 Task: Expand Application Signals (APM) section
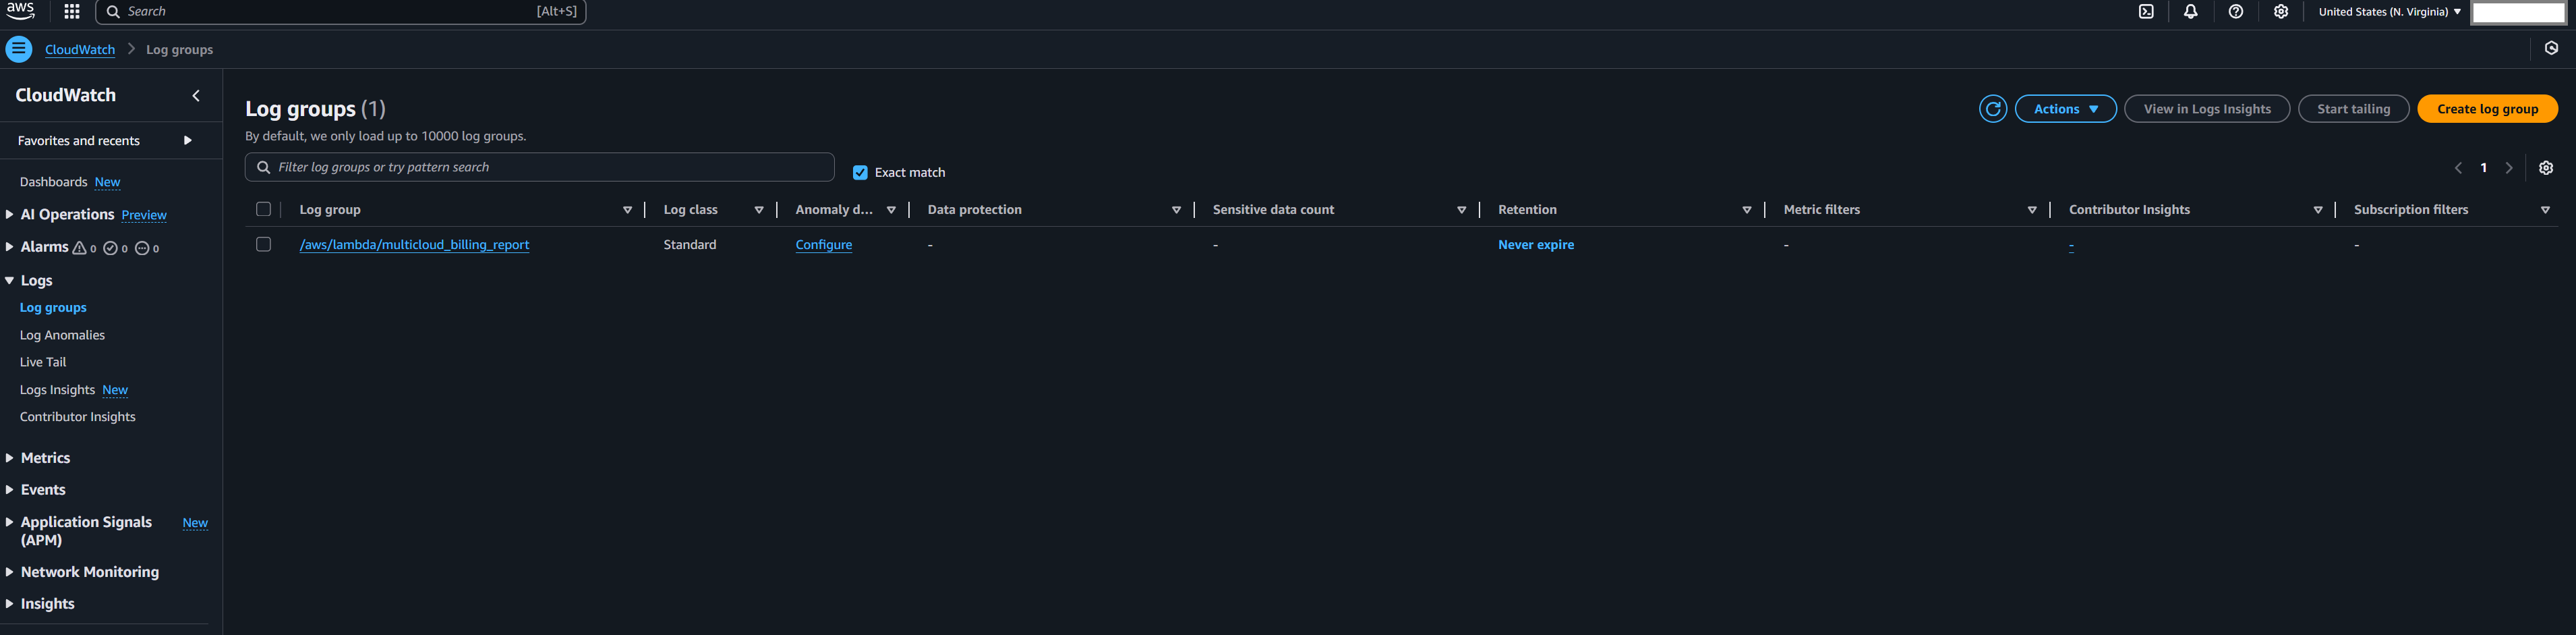click(10, 522)
